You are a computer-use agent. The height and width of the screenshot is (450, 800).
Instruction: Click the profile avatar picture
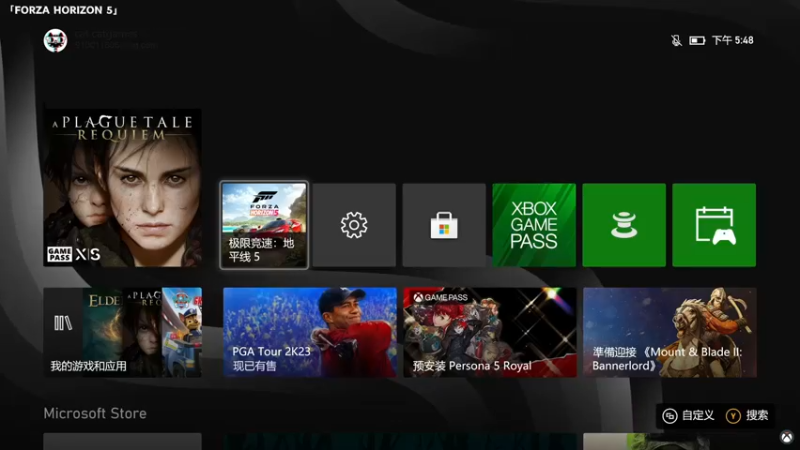[55, 40]
